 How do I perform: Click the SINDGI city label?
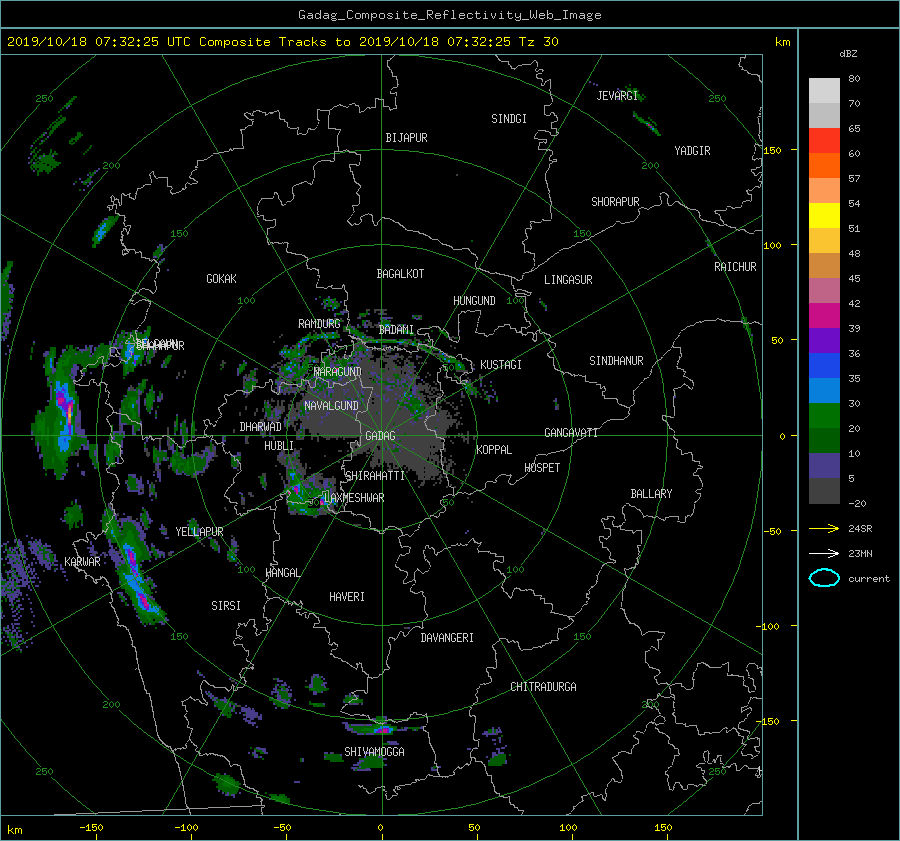[509, 119]
